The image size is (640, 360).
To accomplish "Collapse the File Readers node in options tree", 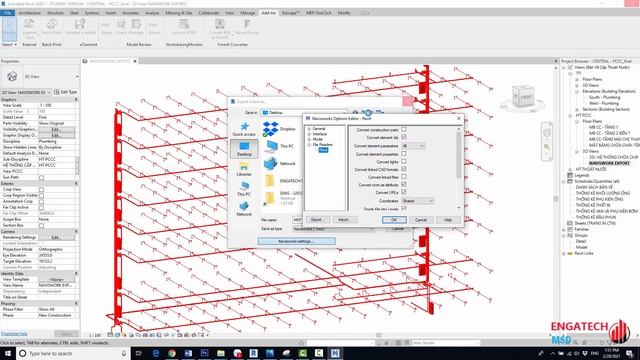I will pos(309,144).
